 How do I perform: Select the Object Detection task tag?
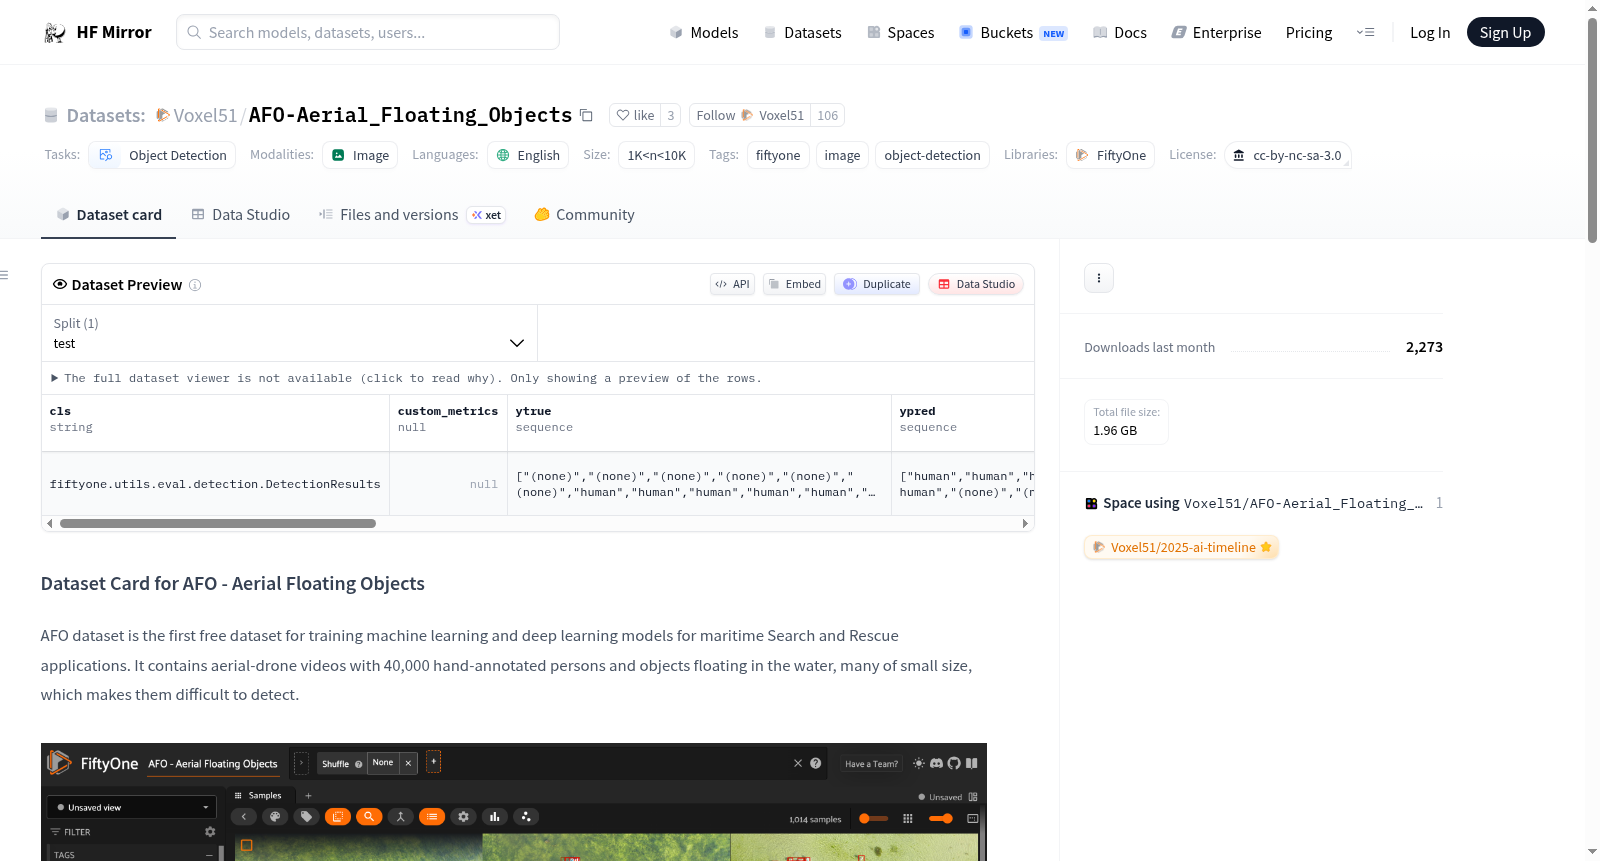163,155
